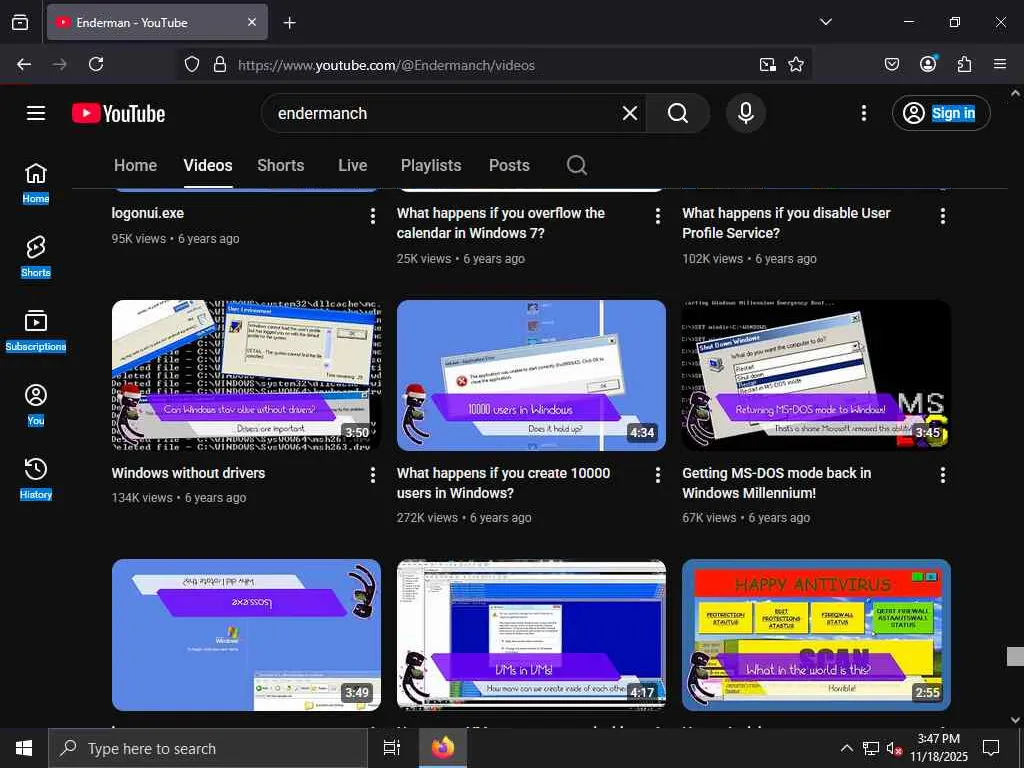The width and height of the screenshot is (1024, 768).
Task: Click the Firefox taskbar icon
Action: click(443, 748)
